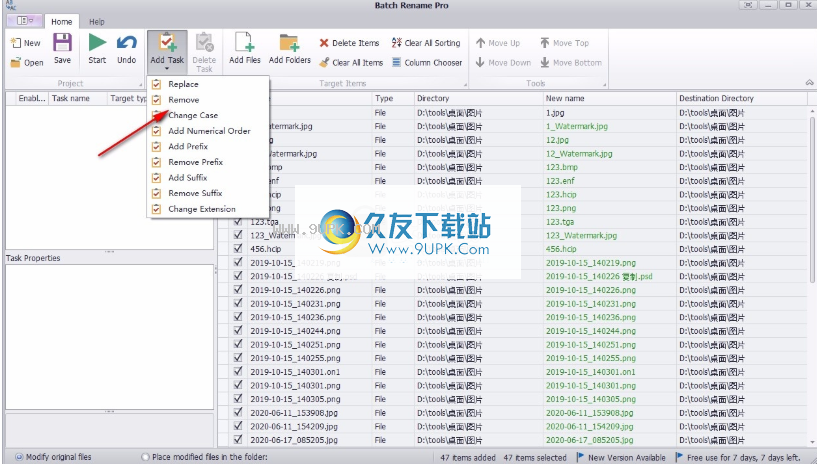817x464 pixels.
Task: Toggle checkbox for 2020-06-17_085205.jpg
Action: click(238, 440)
